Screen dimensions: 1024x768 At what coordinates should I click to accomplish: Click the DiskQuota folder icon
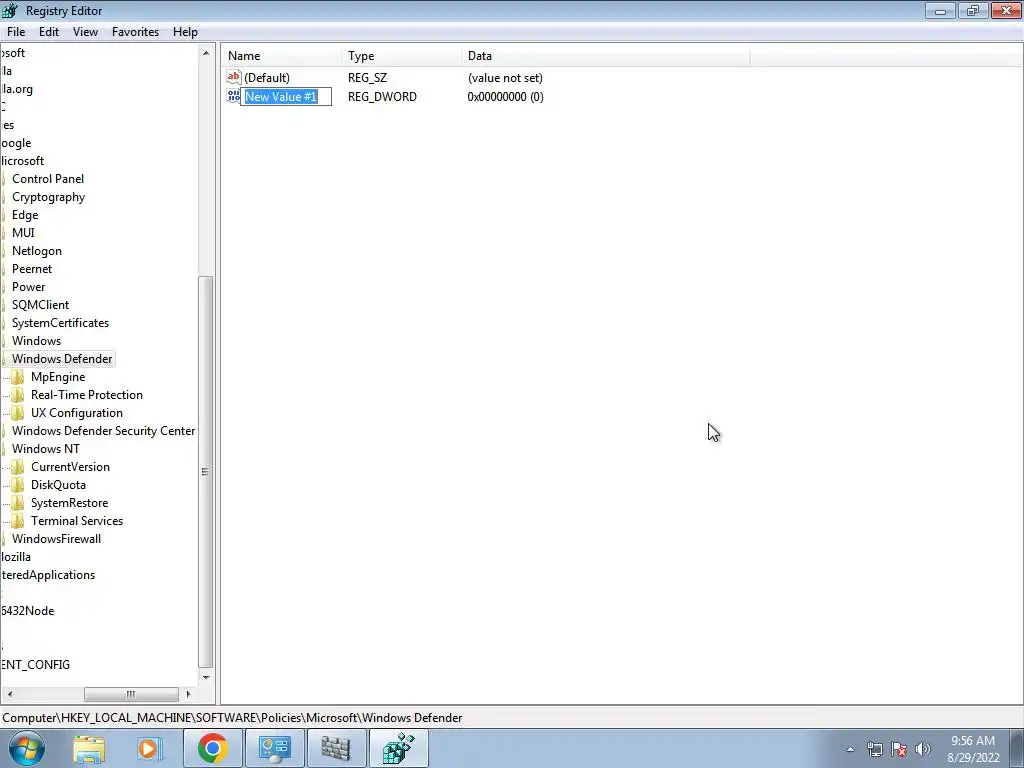click(18, 485)
